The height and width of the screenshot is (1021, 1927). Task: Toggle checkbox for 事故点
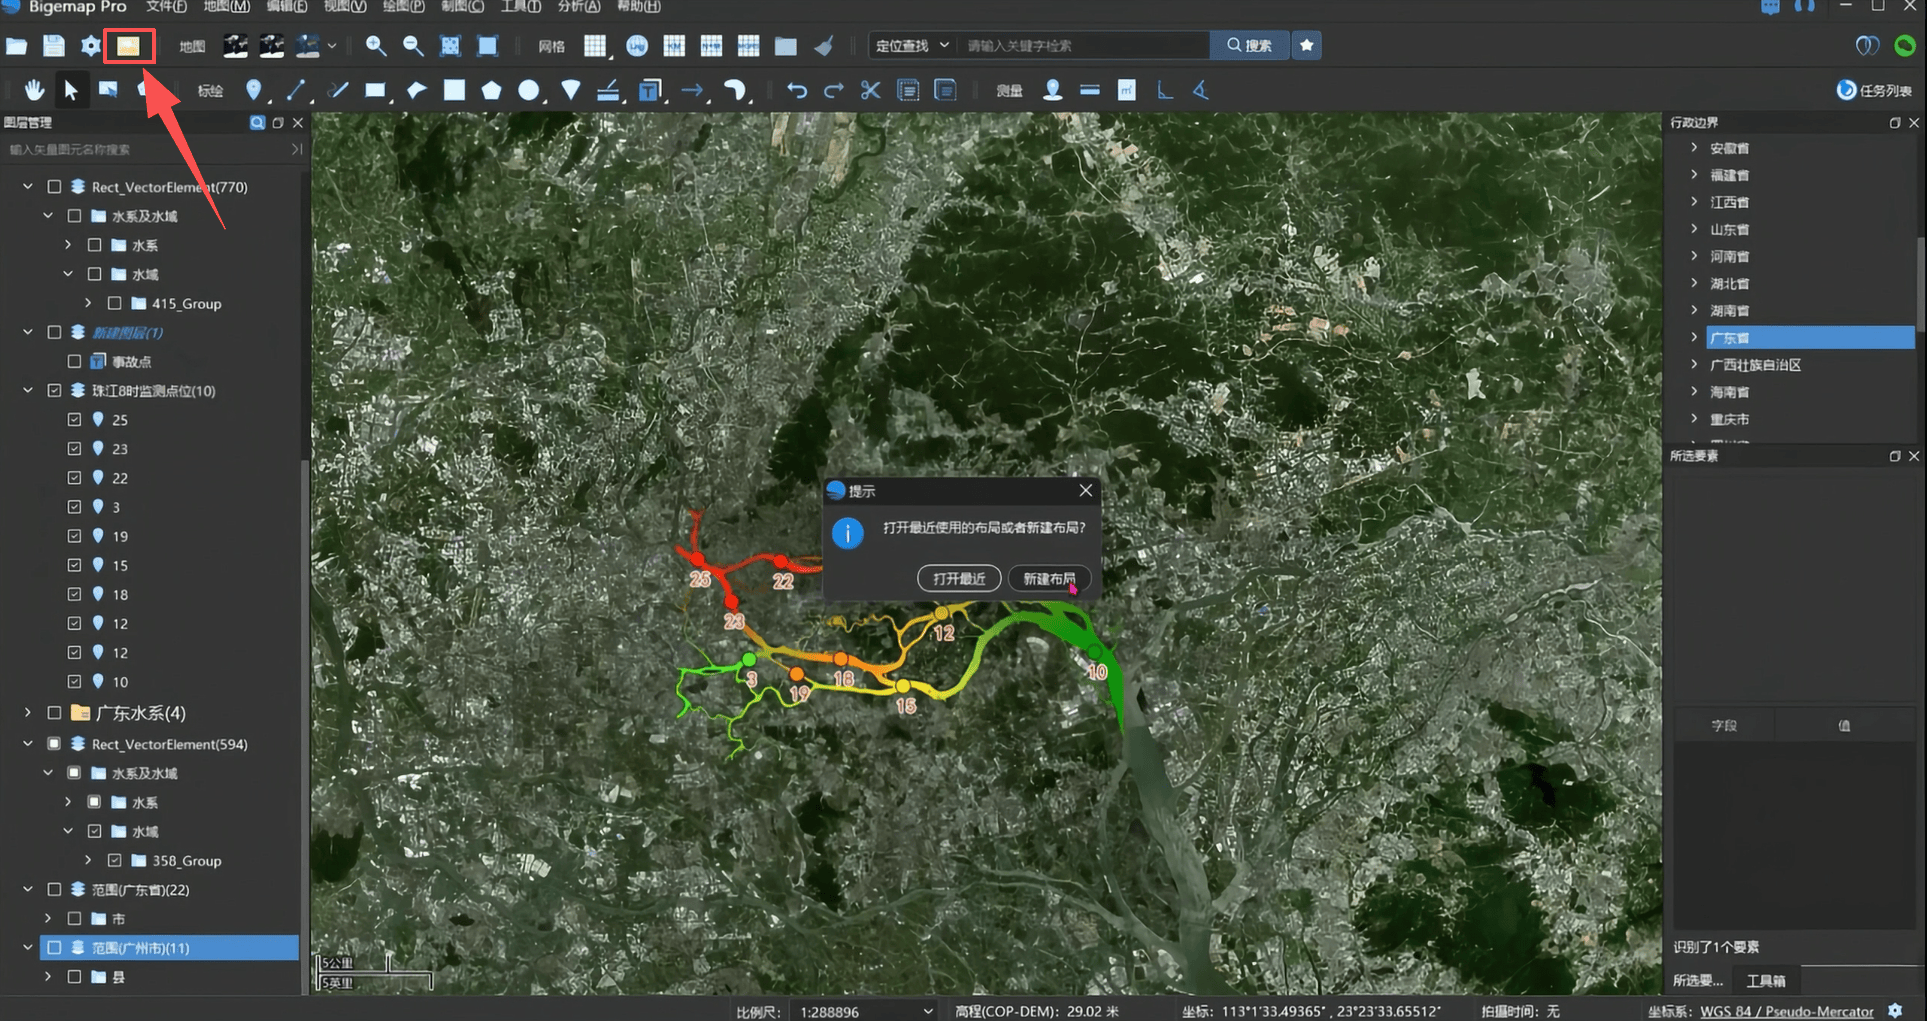[x=74, y=361]
